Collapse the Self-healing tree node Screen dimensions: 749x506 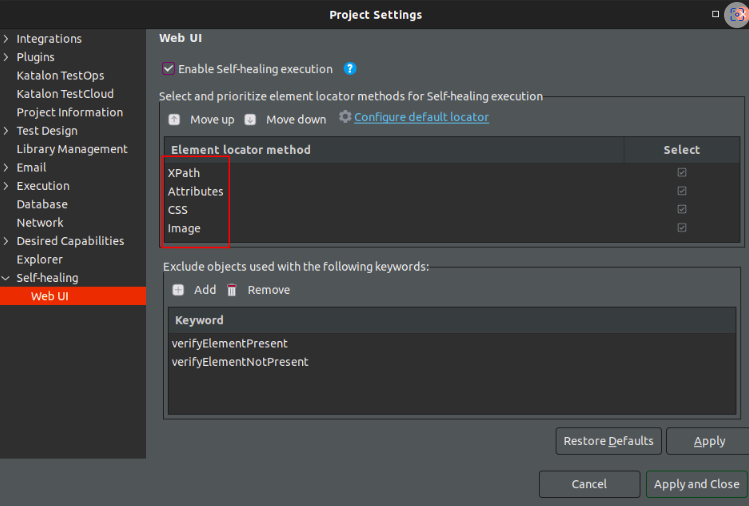pyautogui.click(x=7, y=278)
